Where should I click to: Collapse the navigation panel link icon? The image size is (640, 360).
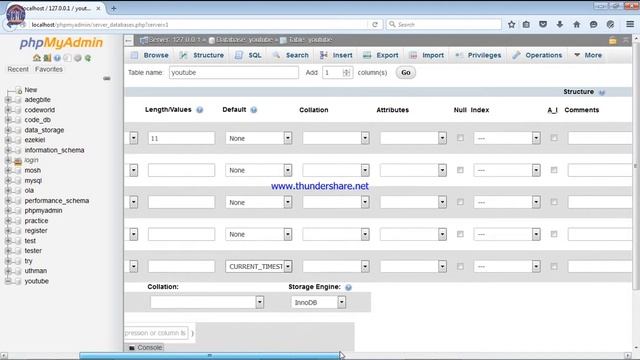tap(107, 78)
